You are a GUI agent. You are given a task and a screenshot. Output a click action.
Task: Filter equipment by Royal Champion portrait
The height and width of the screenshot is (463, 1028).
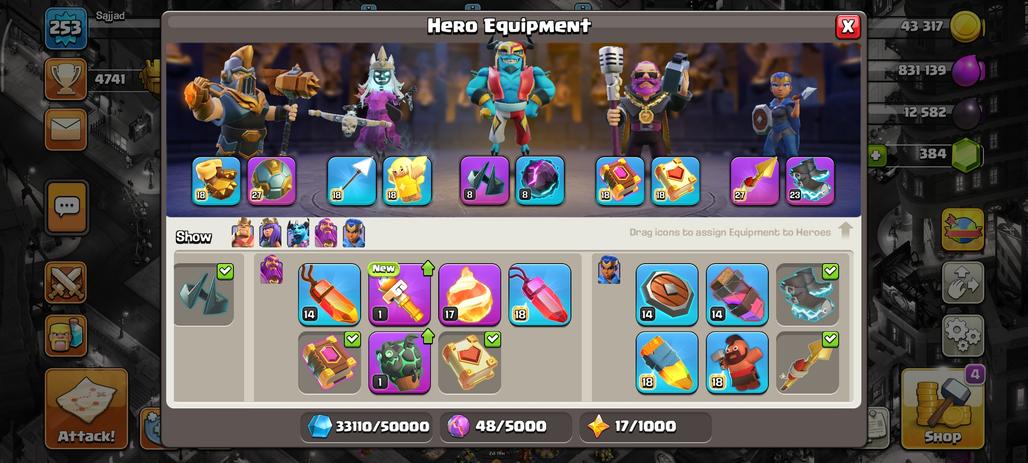353,233
